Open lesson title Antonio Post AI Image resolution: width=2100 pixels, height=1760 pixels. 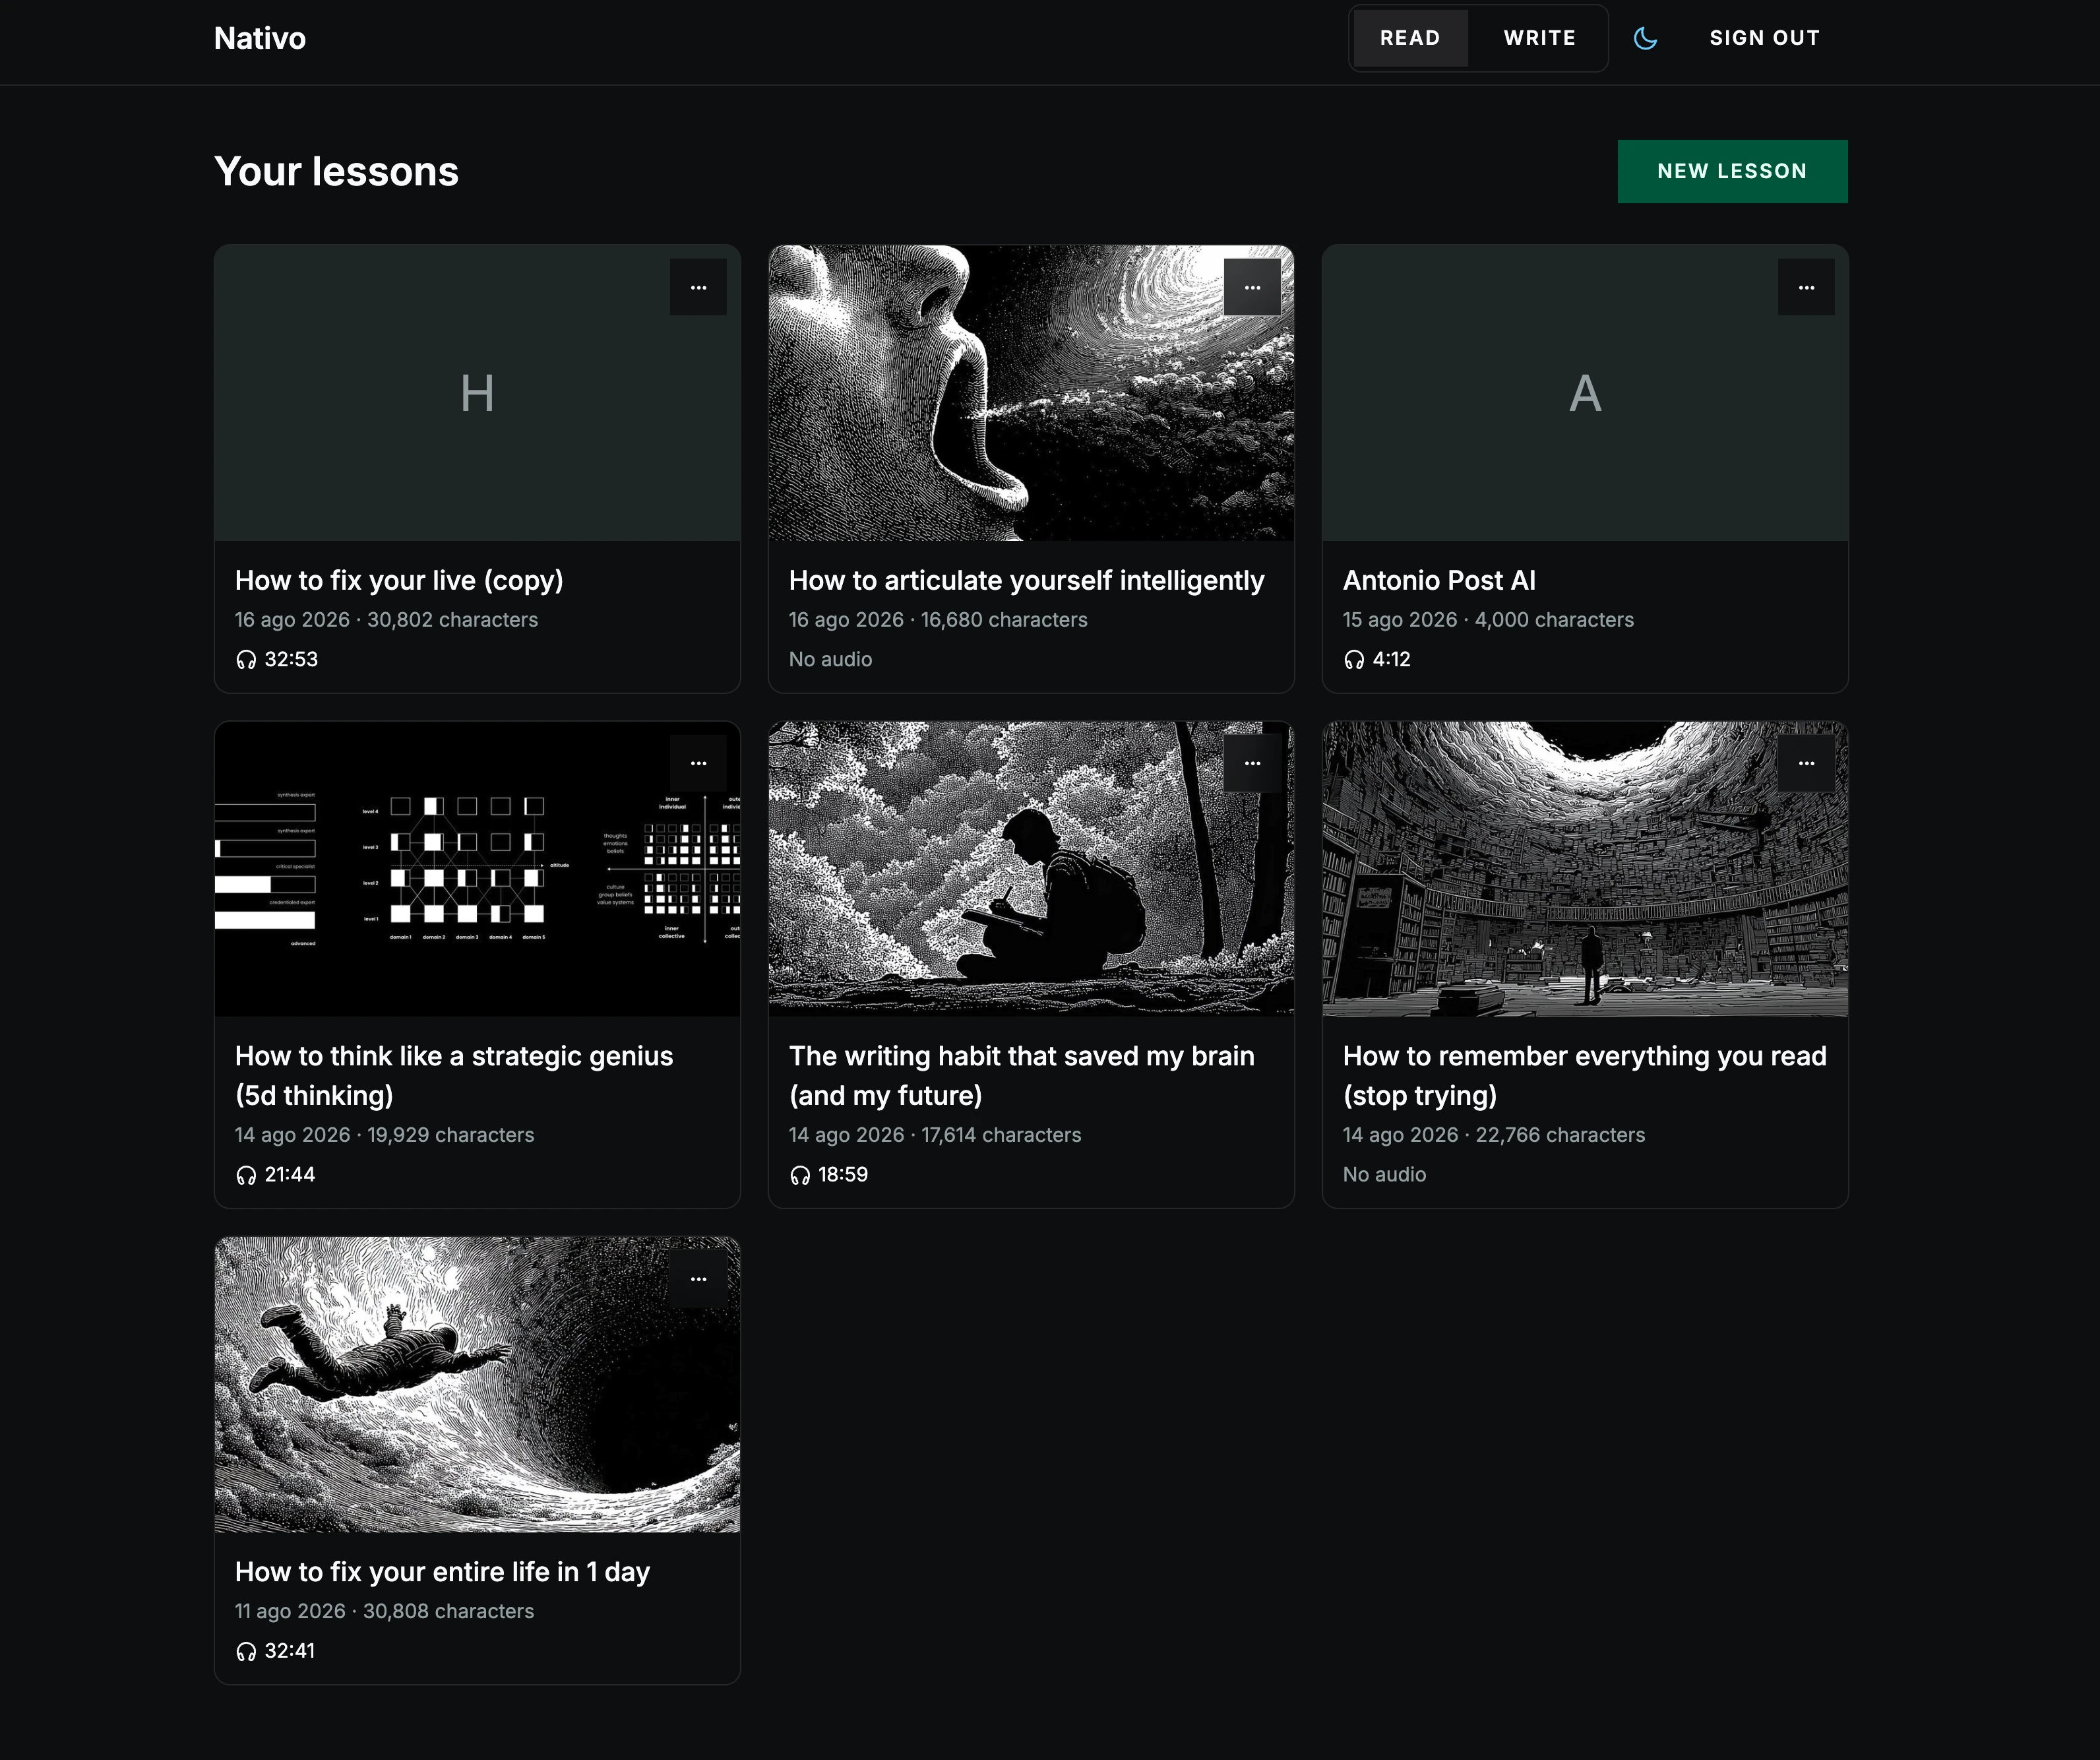pyautogui.click(x=1439, y=580)
